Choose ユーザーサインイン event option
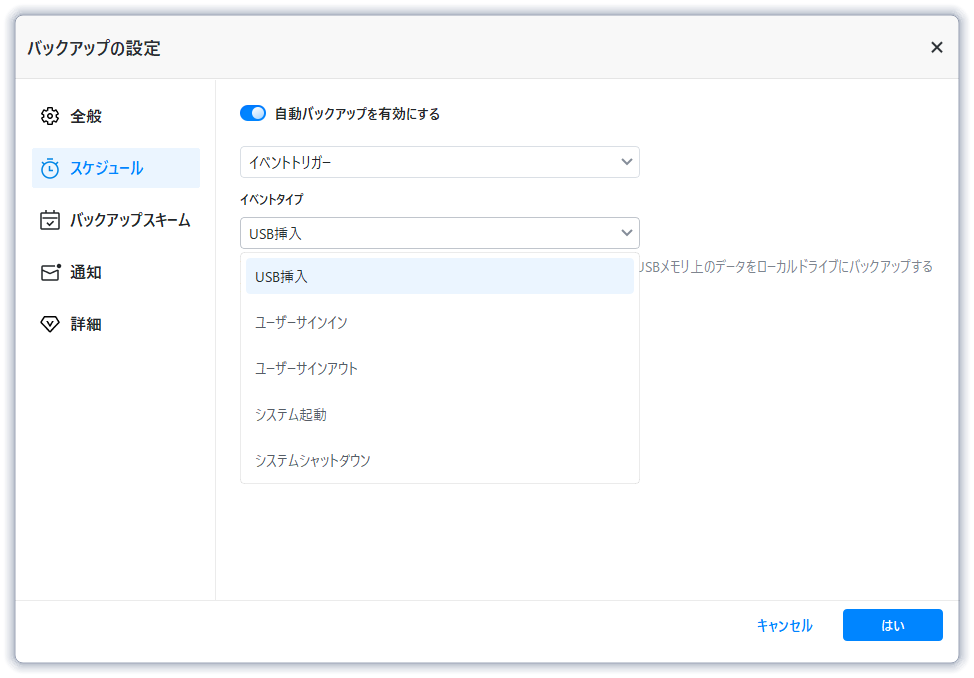The width and height of the screenshot is (974, 678). (x=439, y=322)
